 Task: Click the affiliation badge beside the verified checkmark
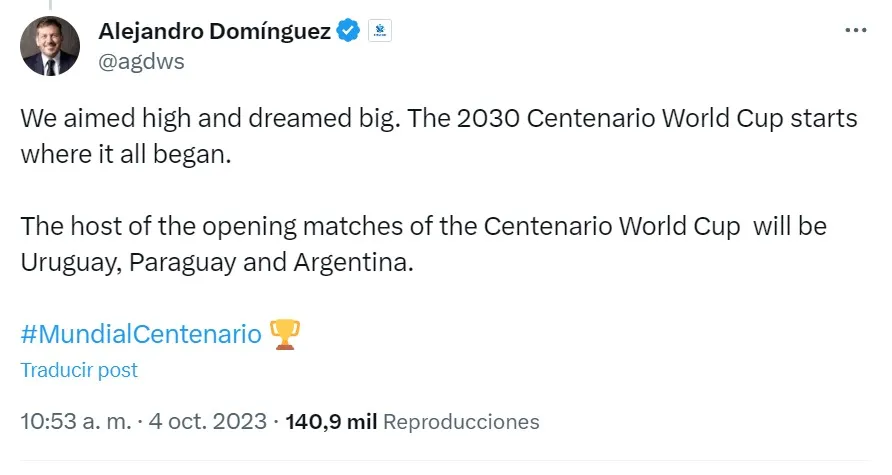(x=379, y=31)
